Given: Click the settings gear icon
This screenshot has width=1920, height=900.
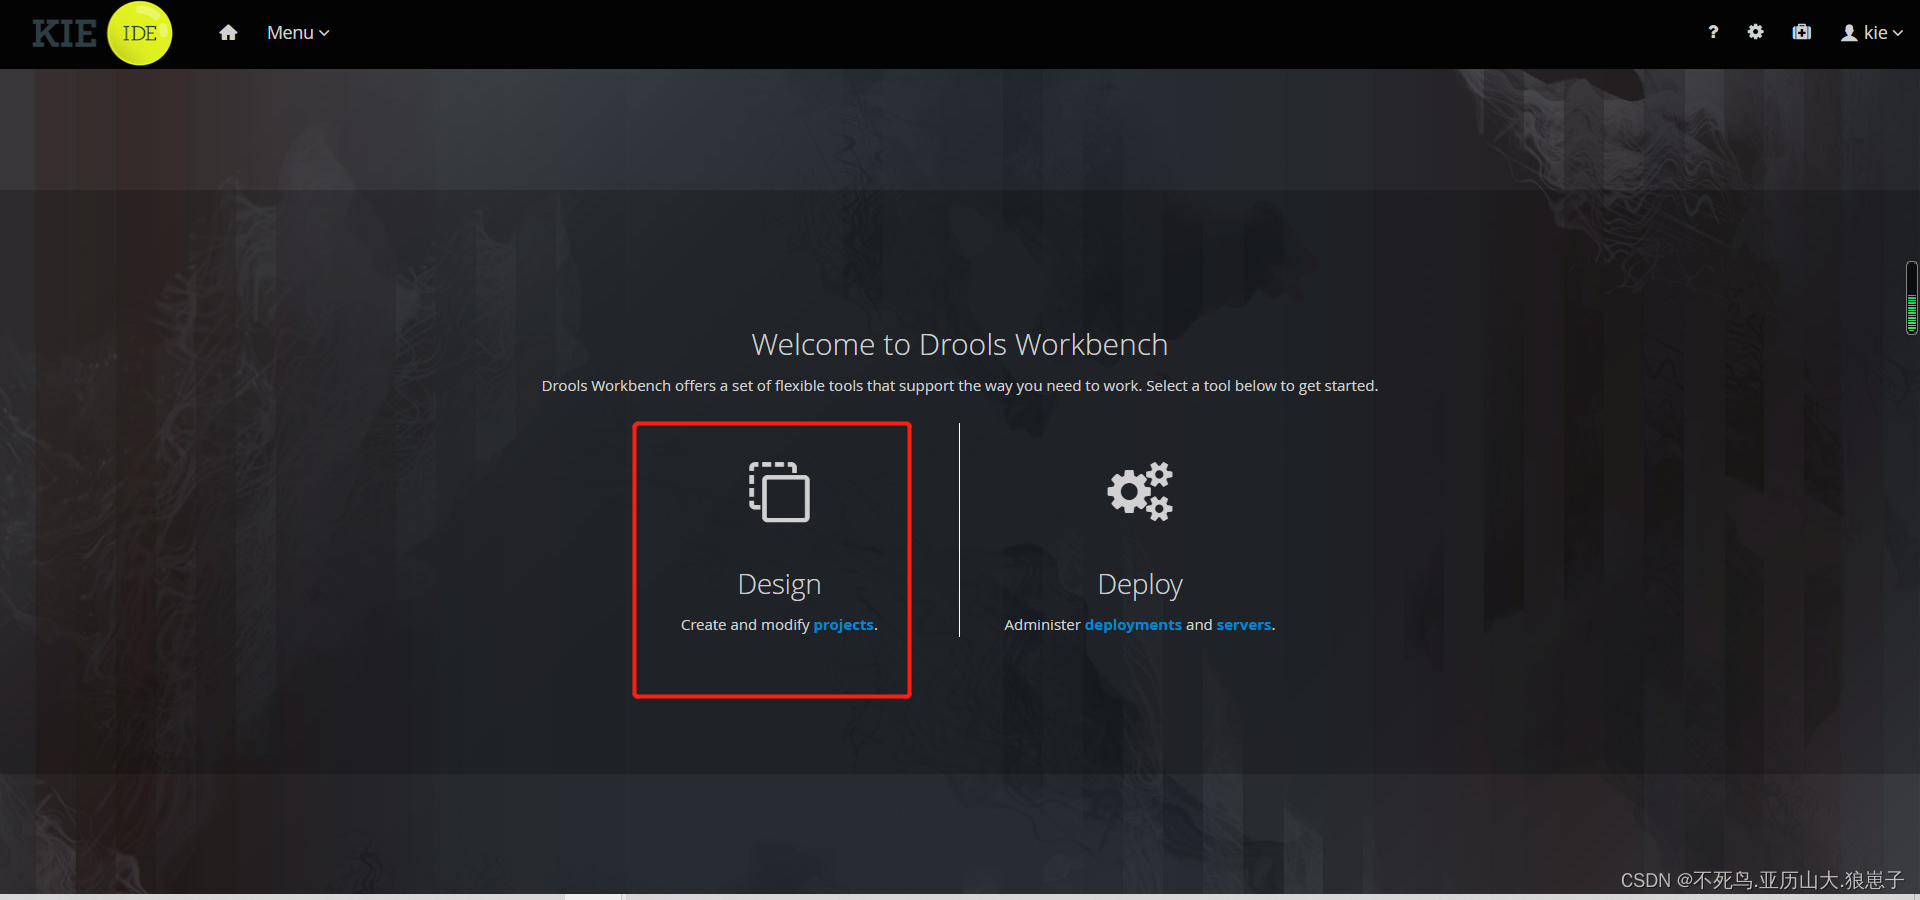Looking at the screenshot, I should [1756, 32].
